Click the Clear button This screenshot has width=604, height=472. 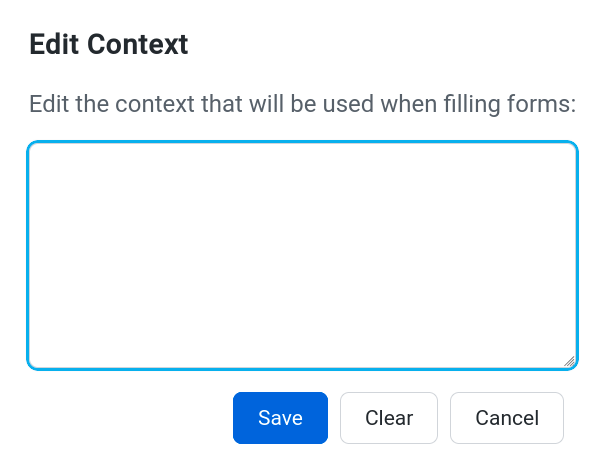point(389,418)
